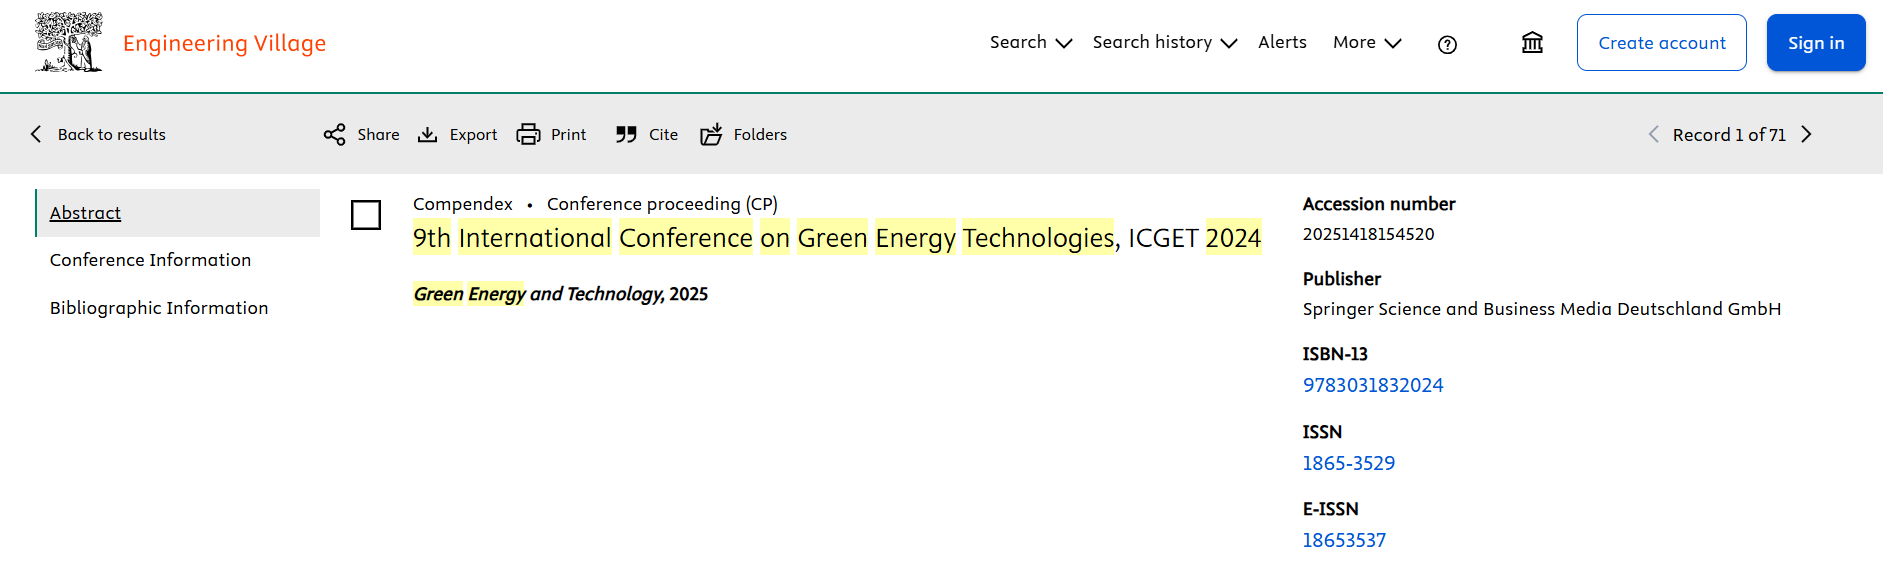Open ISBN-13 link 9783031832024
The image size is (1883, 574).
click(1372, 385)
